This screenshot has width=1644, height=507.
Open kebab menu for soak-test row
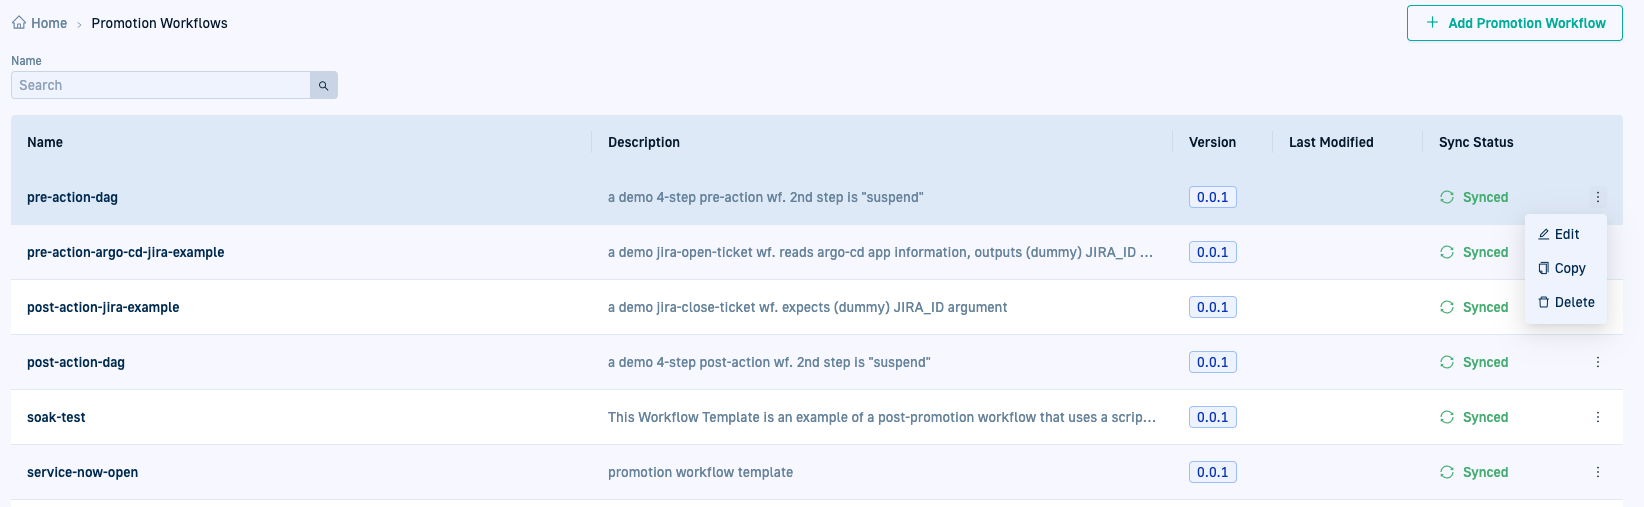(1597, 417)
